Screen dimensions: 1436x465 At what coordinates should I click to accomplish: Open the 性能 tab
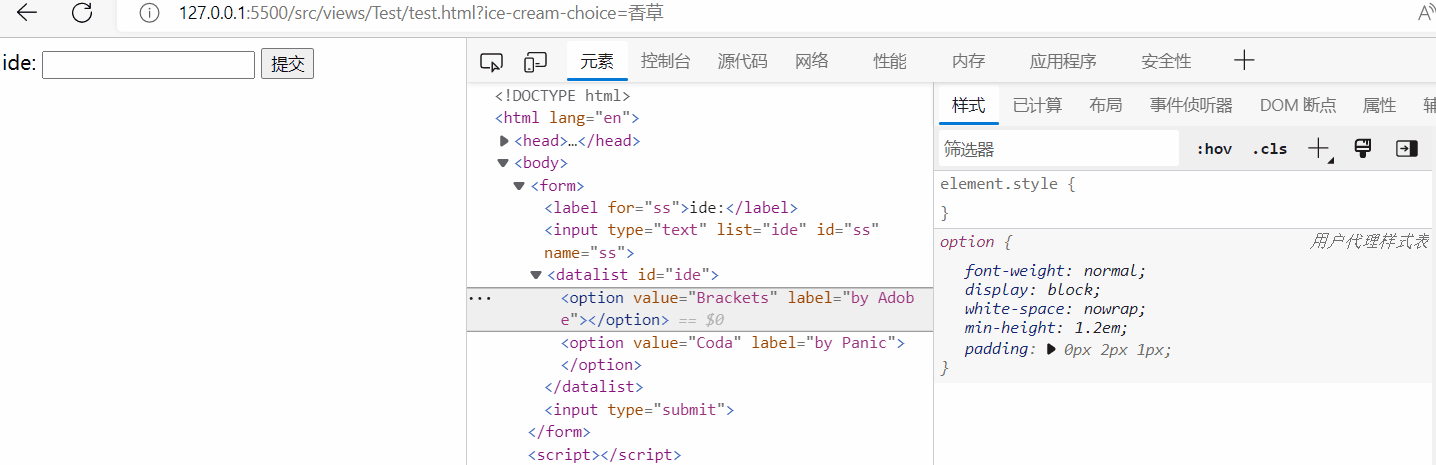pyautogui.click(x=890, y=61)
